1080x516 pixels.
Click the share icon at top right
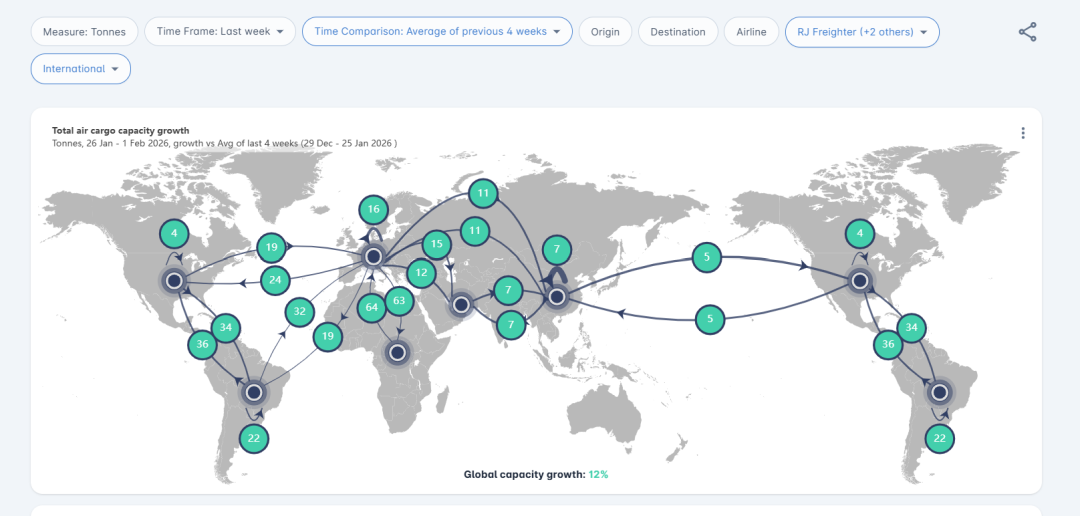coord(1027,32)
